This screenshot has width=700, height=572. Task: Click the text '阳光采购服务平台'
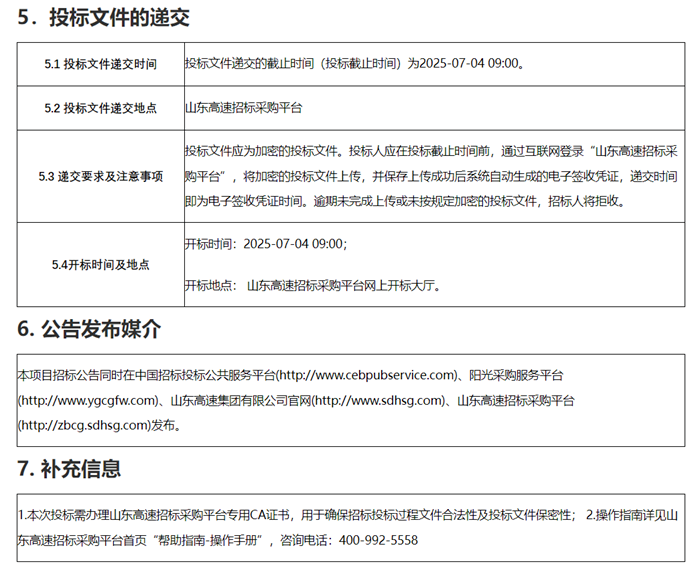(x=516, y=375)
